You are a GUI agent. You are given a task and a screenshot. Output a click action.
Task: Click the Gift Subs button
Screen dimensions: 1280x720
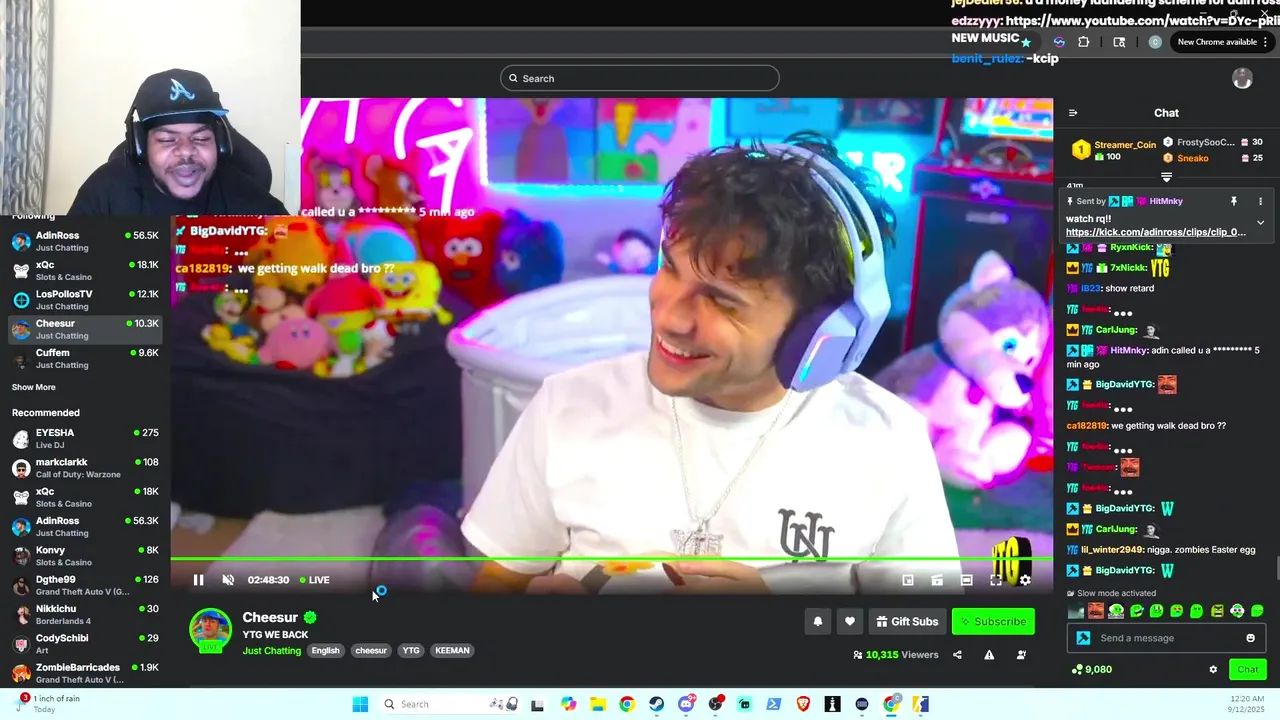(x=906, y=621)
